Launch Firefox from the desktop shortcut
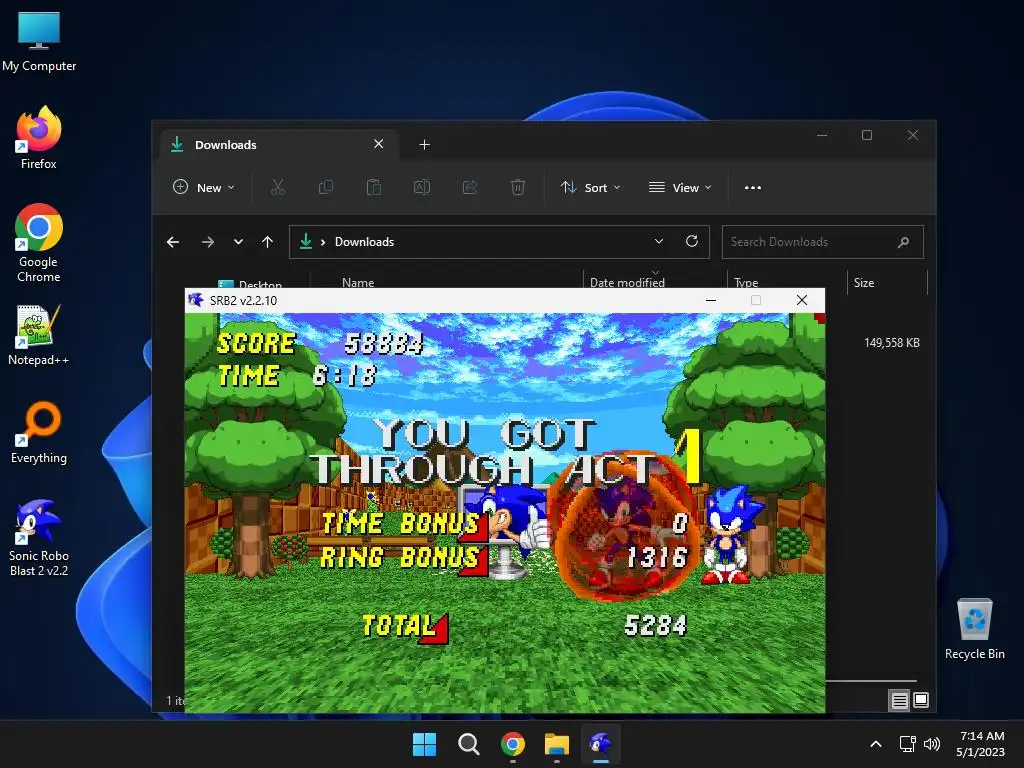1024x768 pixels. point(39,138)
